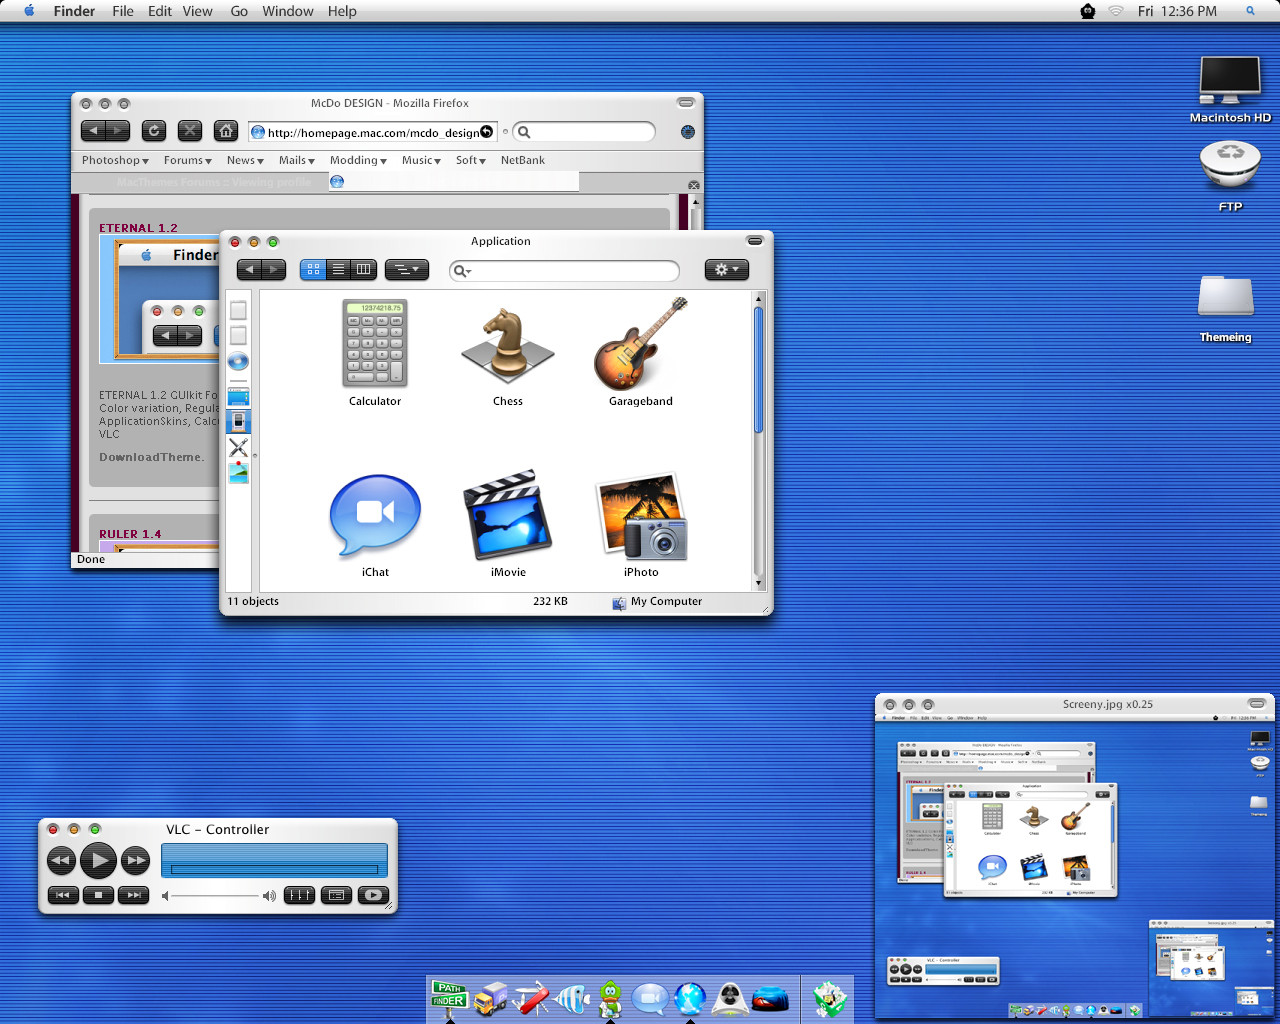
Task: Click VLC stop button
Action: pos(98,895)
